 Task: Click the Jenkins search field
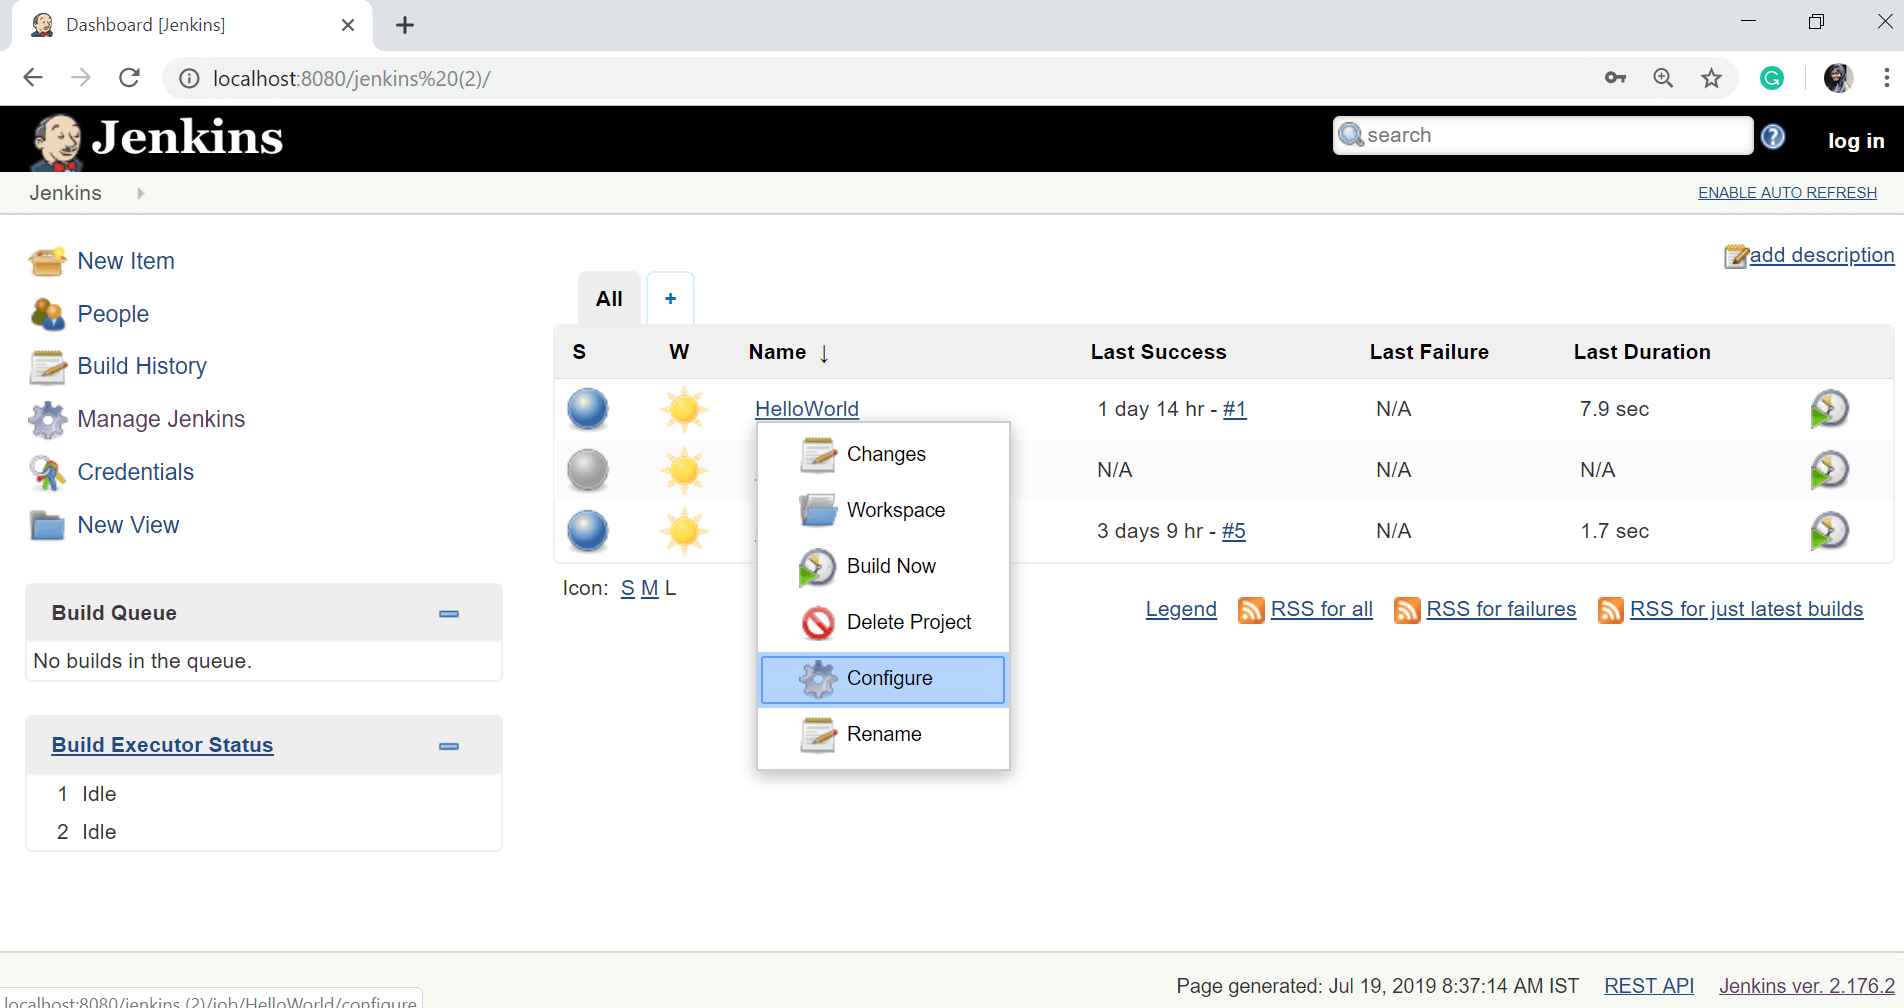click(x=1542, y=136)
